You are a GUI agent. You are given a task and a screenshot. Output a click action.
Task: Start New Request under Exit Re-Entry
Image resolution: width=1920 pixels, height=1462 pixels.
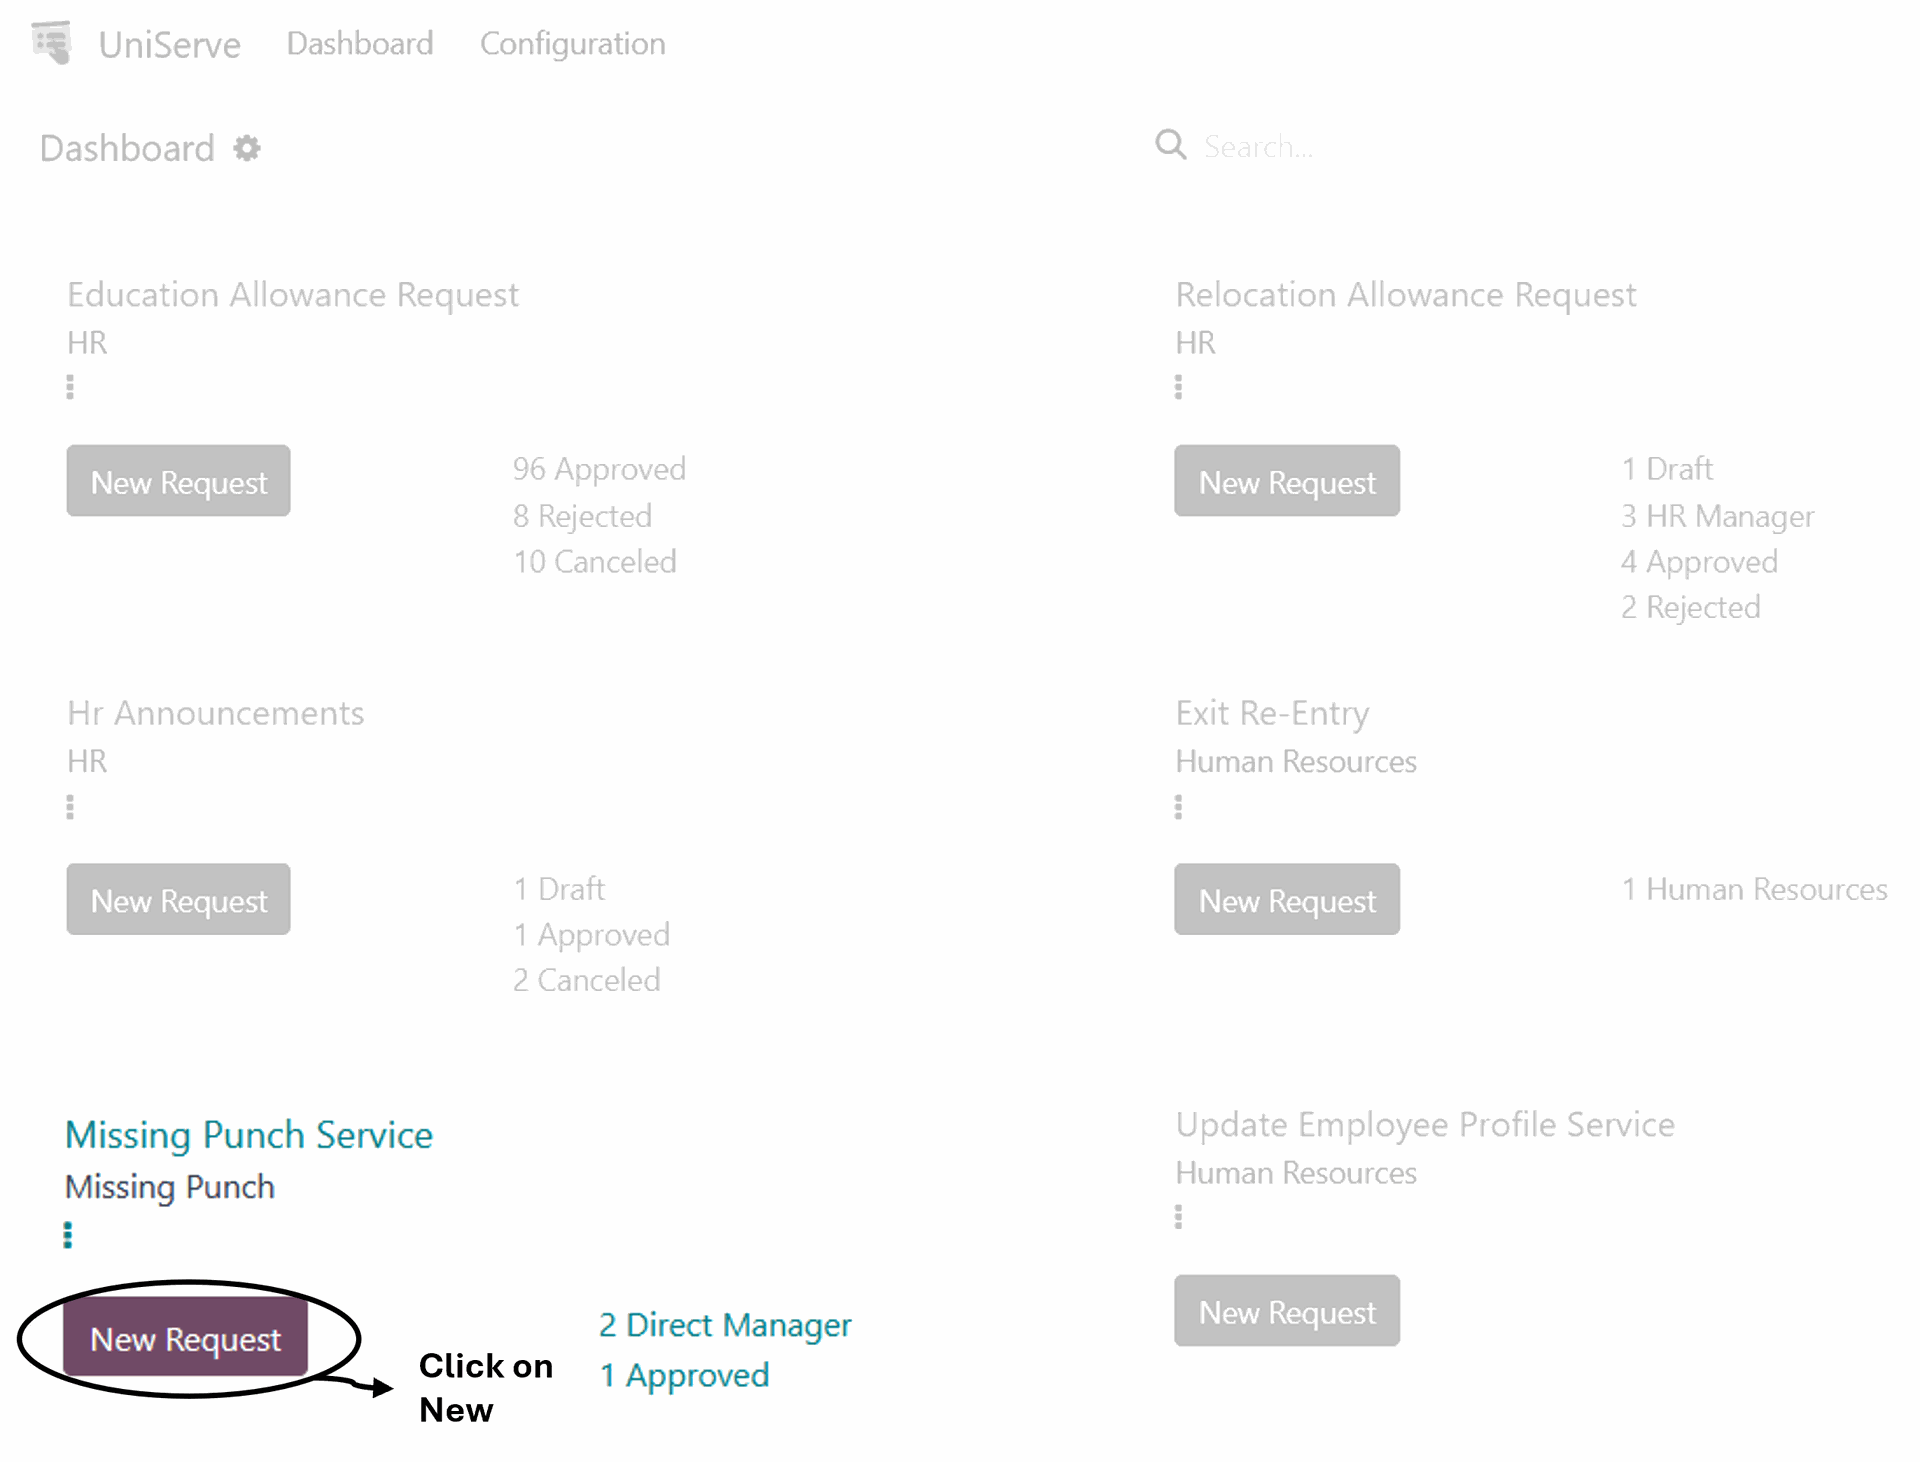coord(1287,900)
